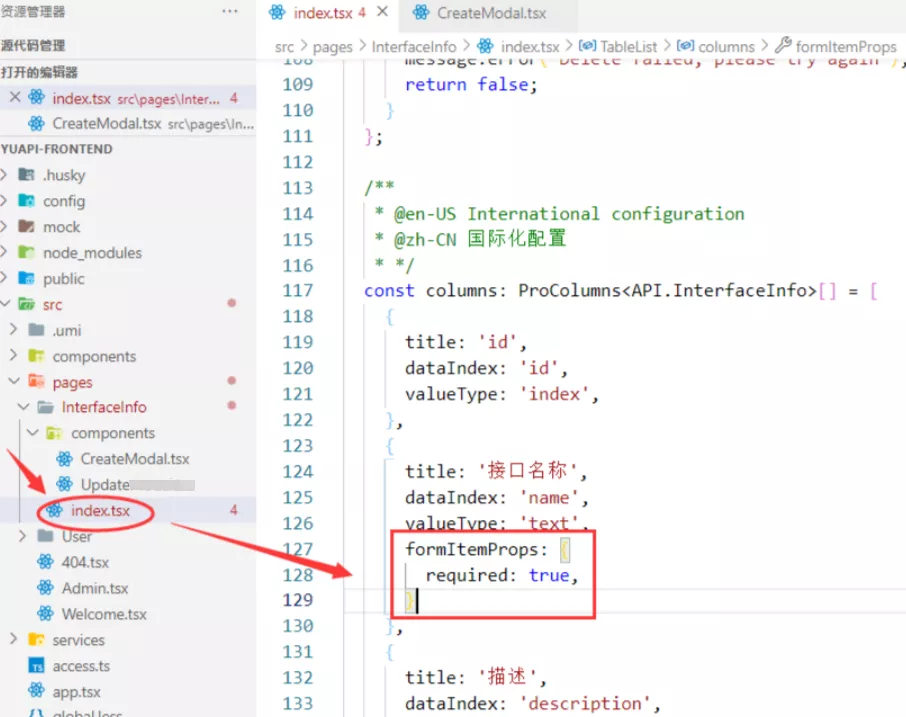Click the columns breadcrumb segment

pos(726,47)
